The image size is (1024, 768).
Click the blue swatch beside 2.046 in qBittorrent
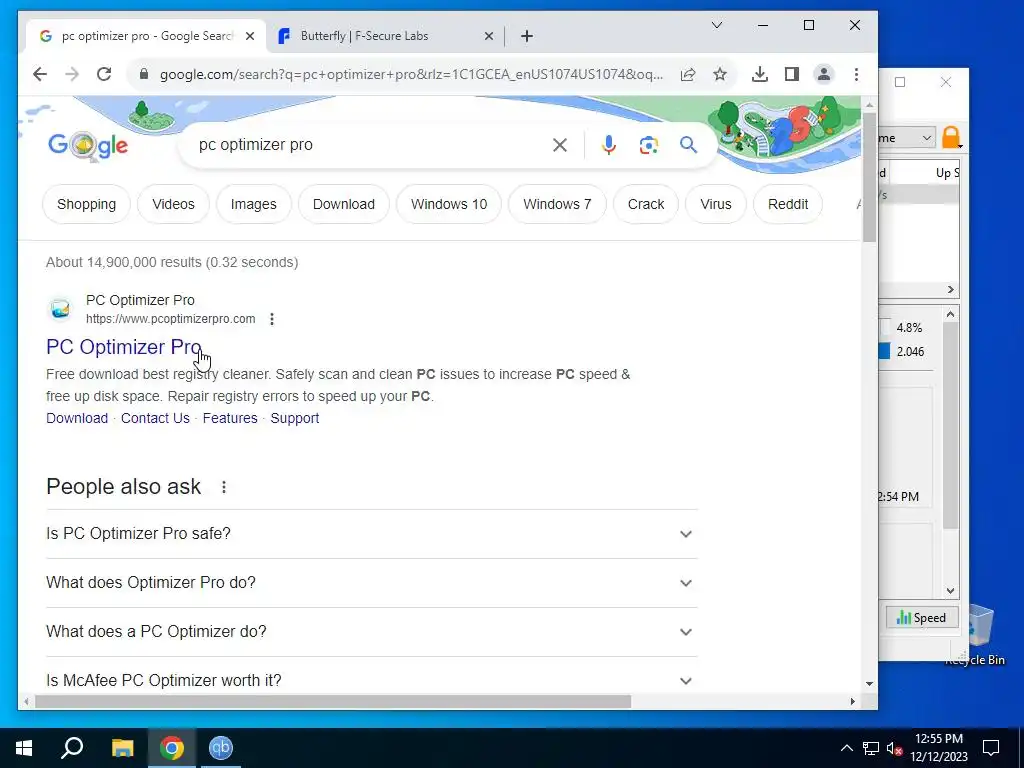click(884, 351)
